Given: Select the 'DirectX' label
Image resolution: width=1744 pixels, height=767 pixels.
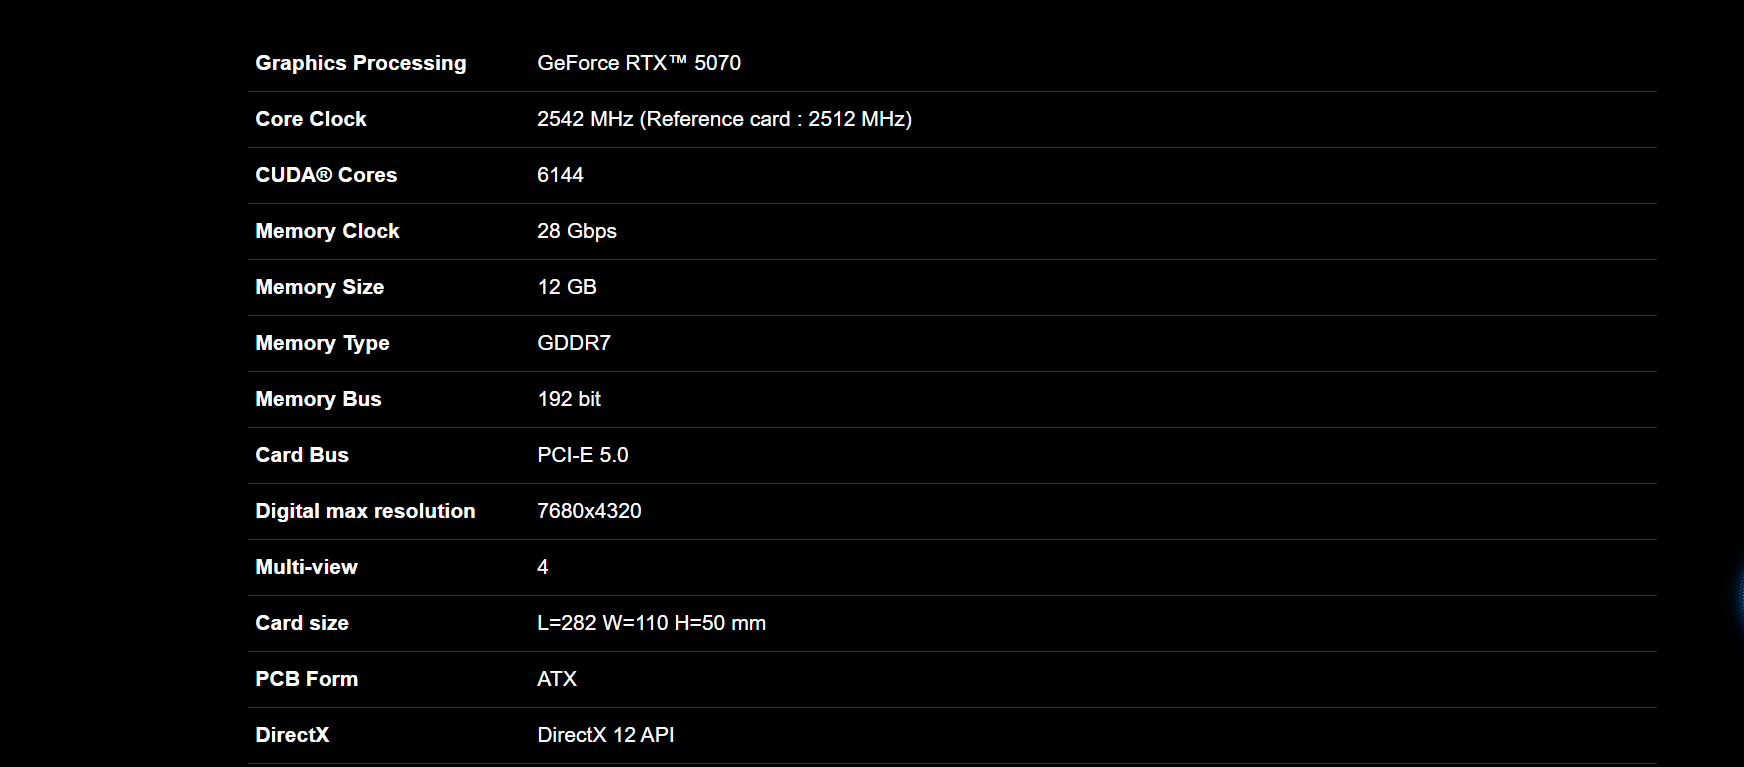Looking at the screenshot, I should 292,735.
